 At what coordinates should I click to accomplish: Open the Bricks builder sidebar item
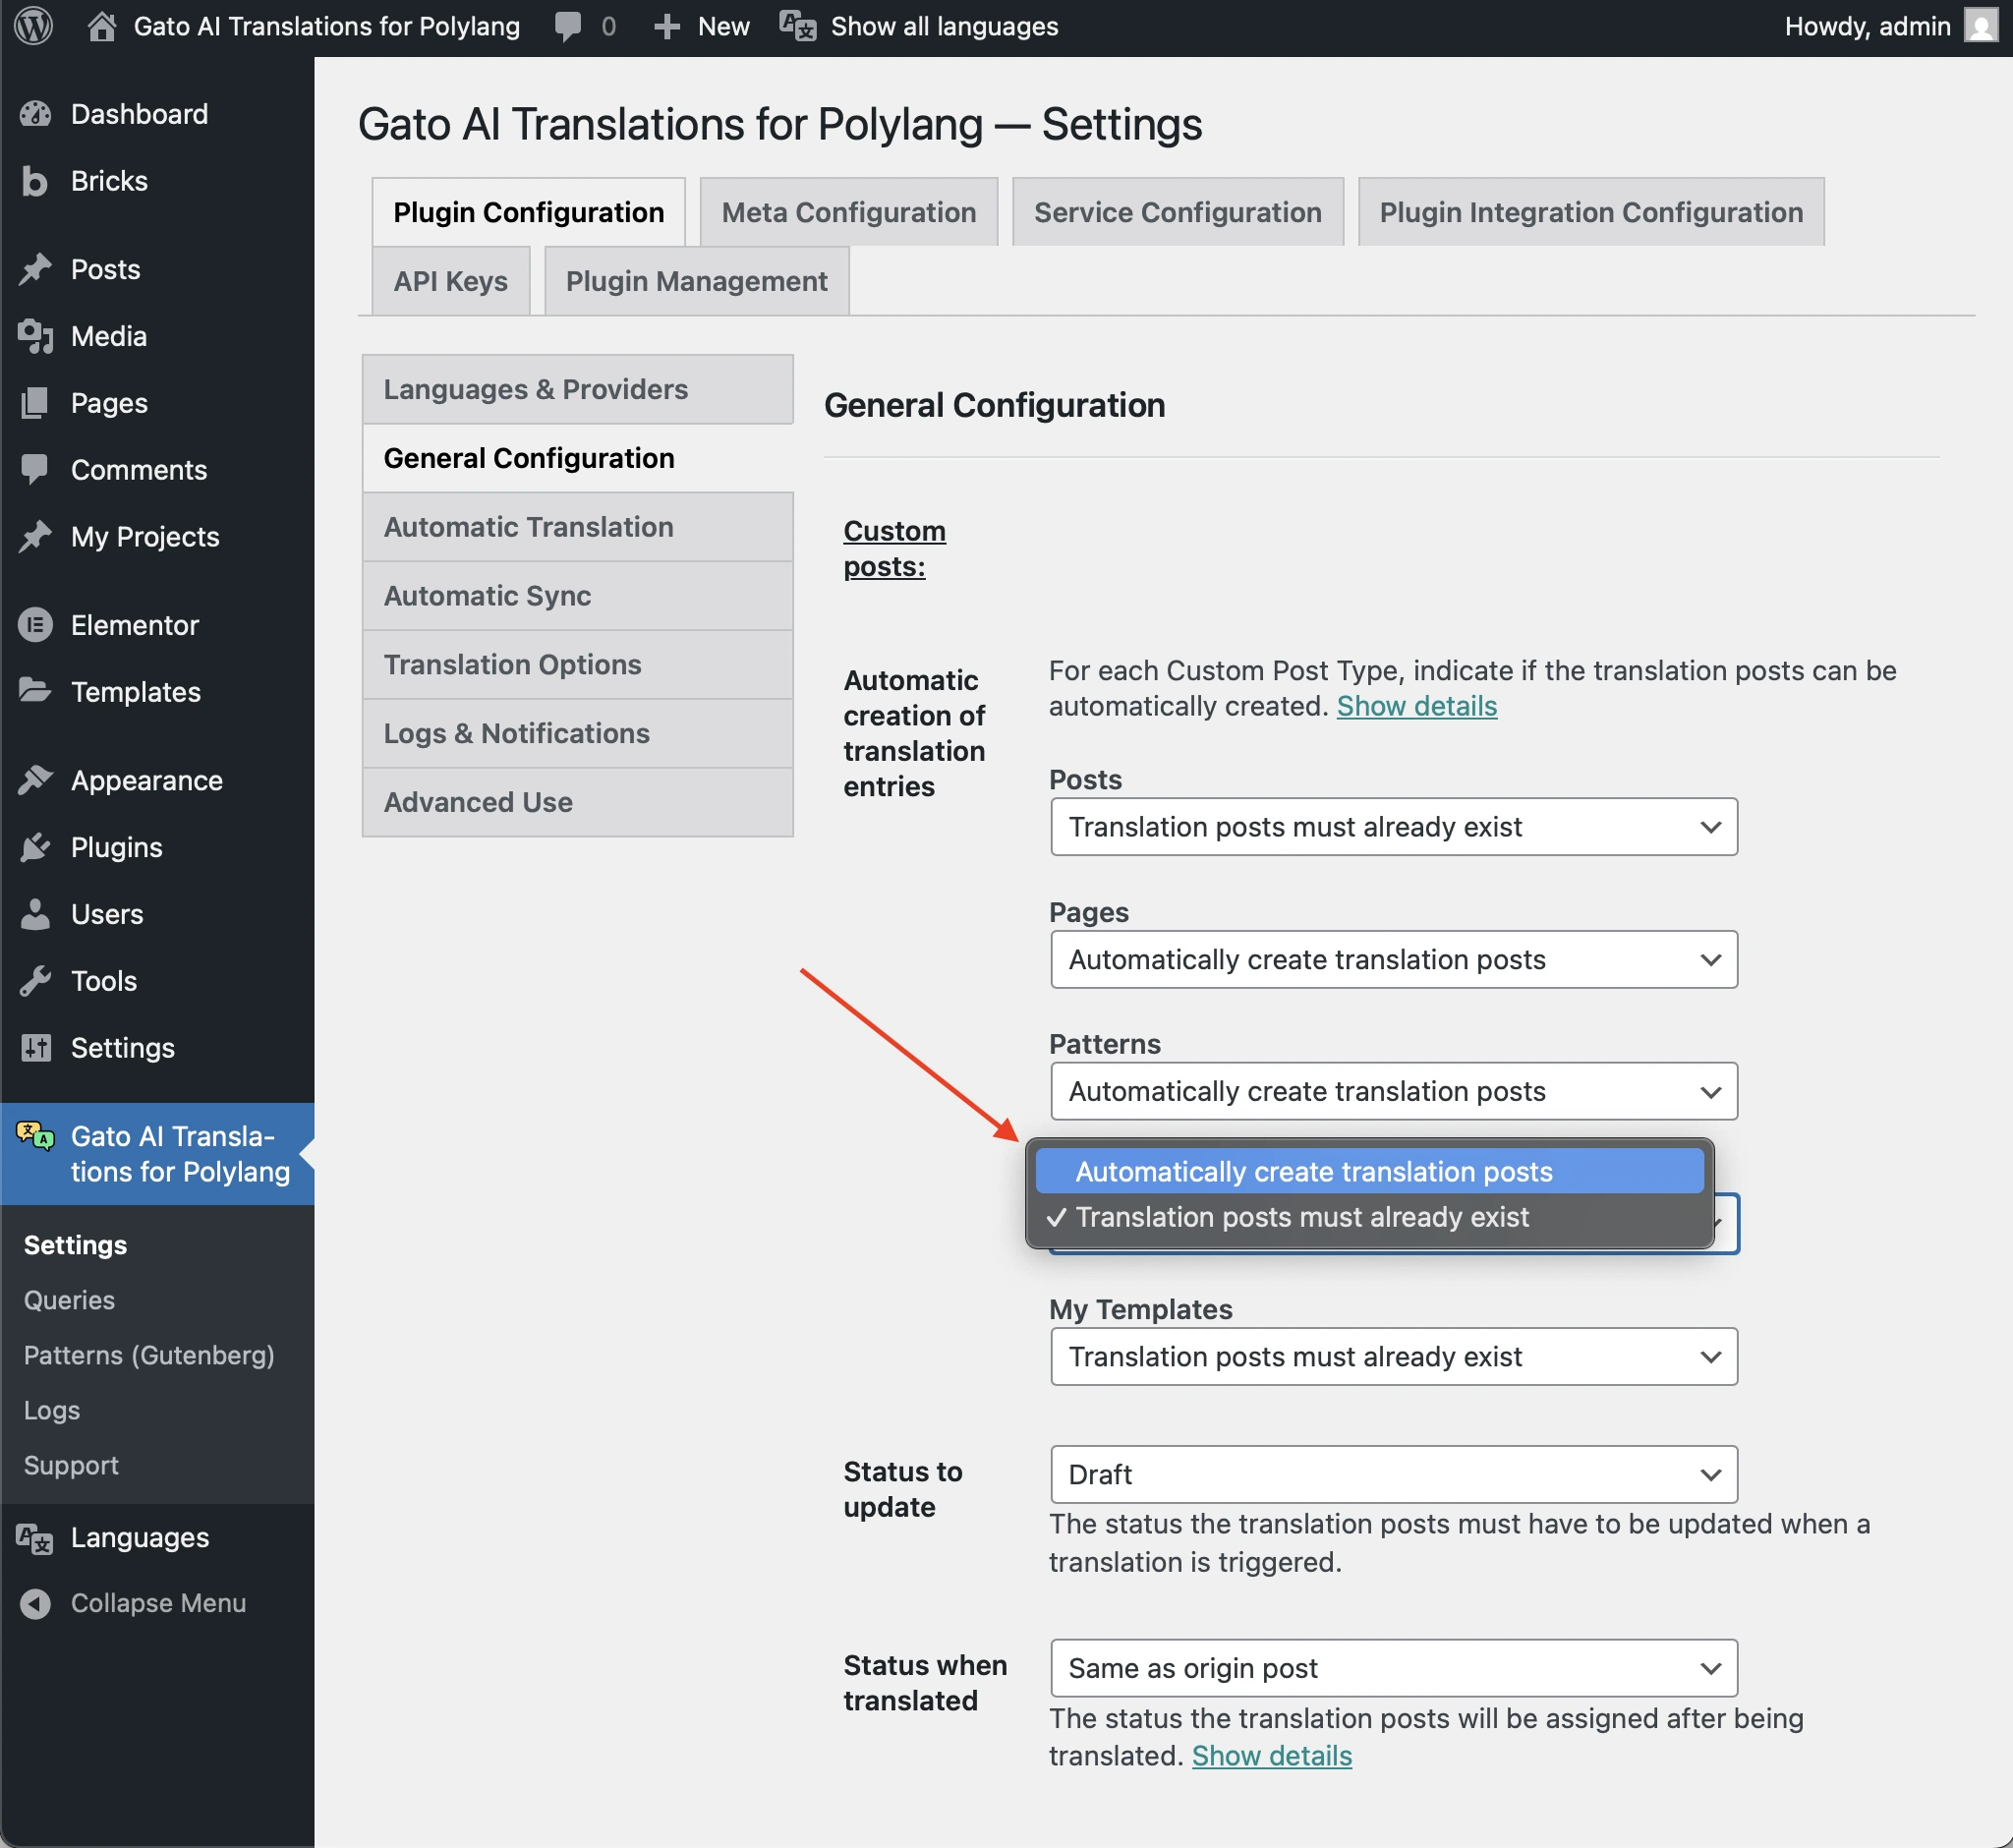[35, 181]
